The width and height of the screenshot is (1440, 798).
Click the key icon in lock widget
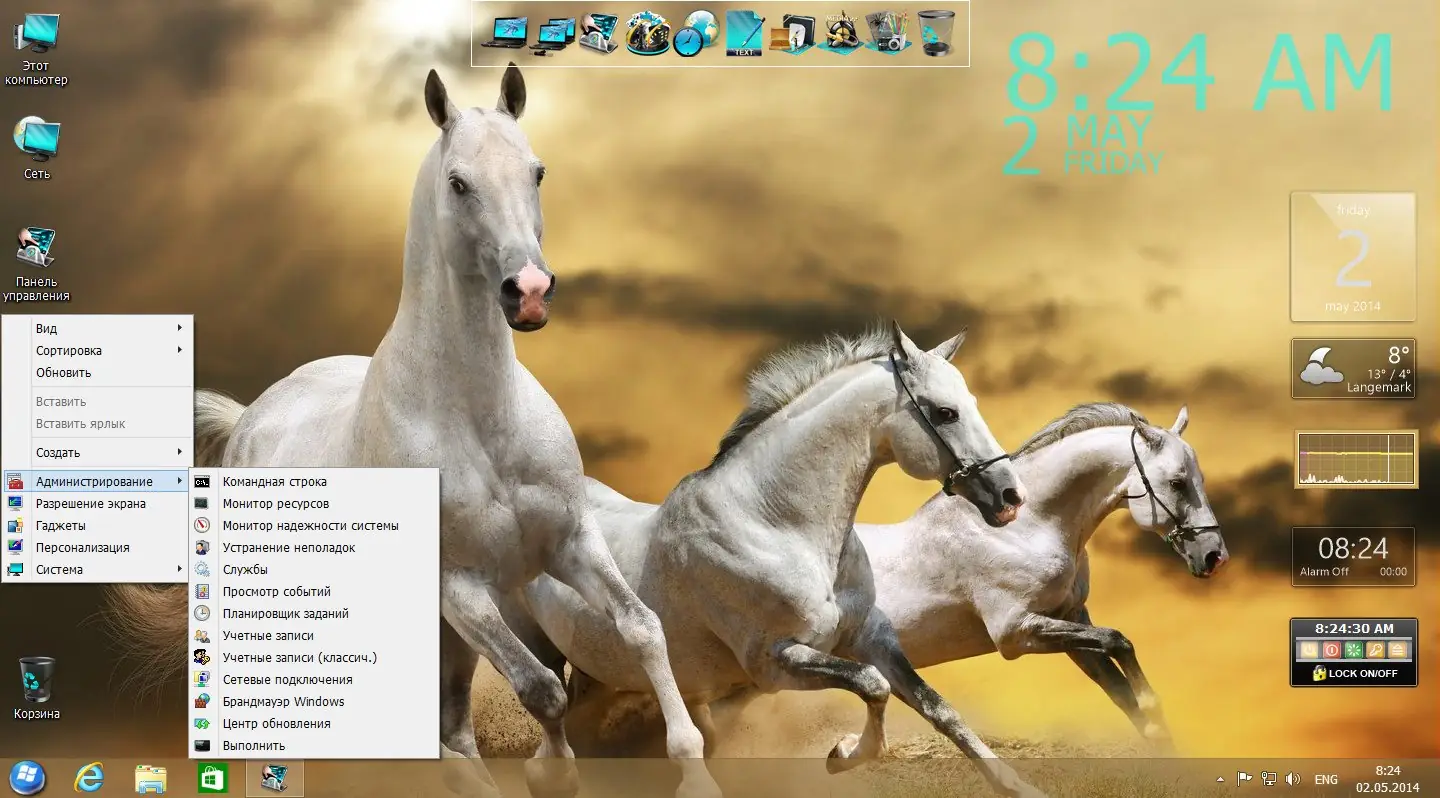1376,650
